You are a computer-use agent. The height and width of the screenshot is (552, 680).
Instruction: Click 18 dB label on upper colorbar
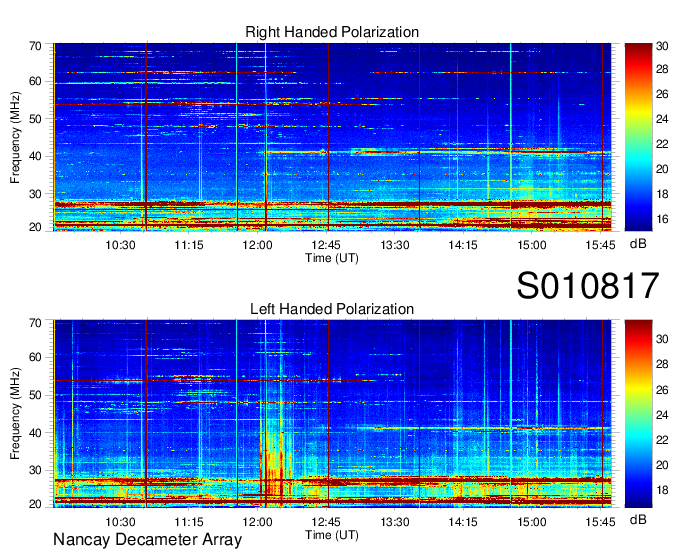(662, 194)
